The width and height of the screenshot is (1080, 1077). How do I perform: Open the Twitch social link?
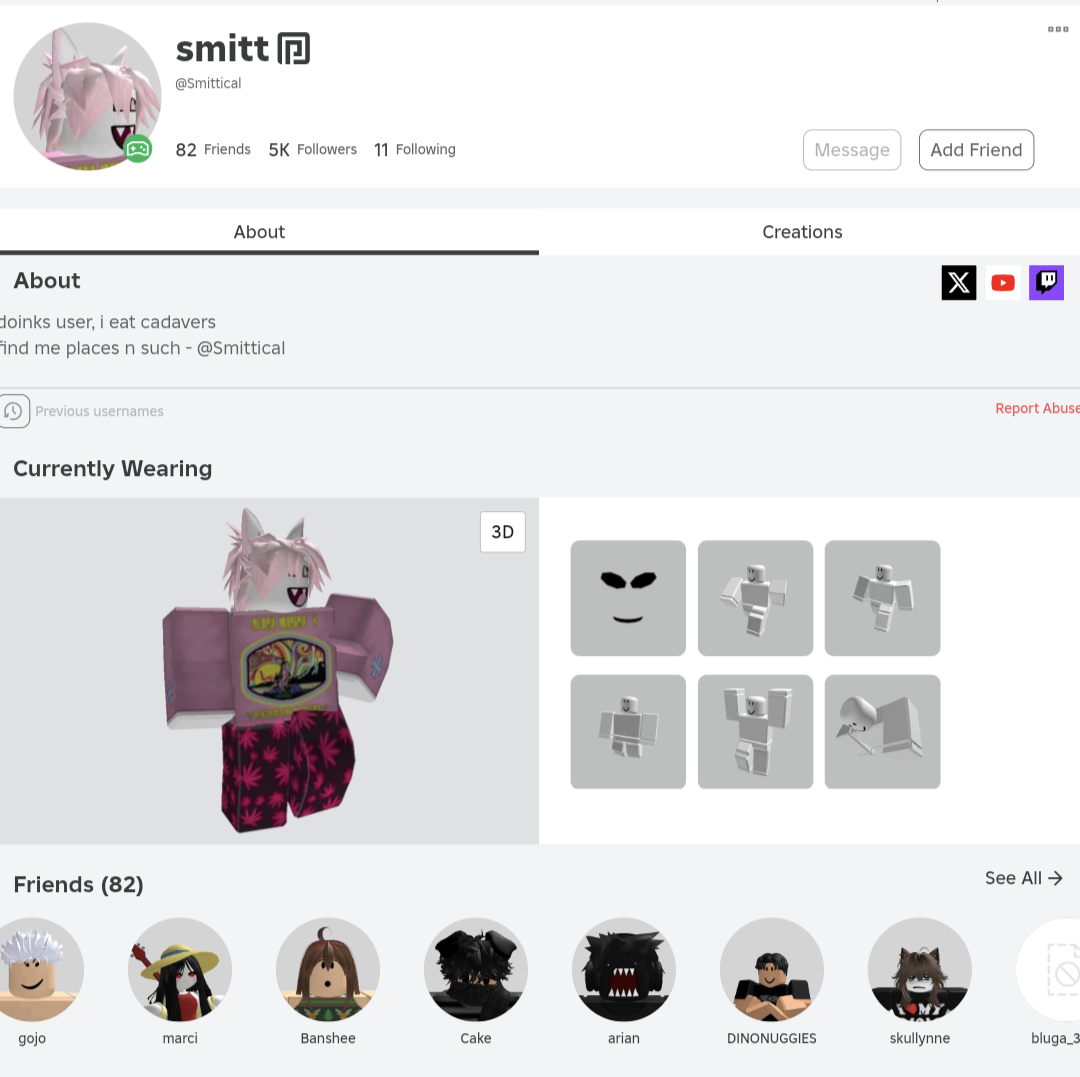tap(1046, 282)
